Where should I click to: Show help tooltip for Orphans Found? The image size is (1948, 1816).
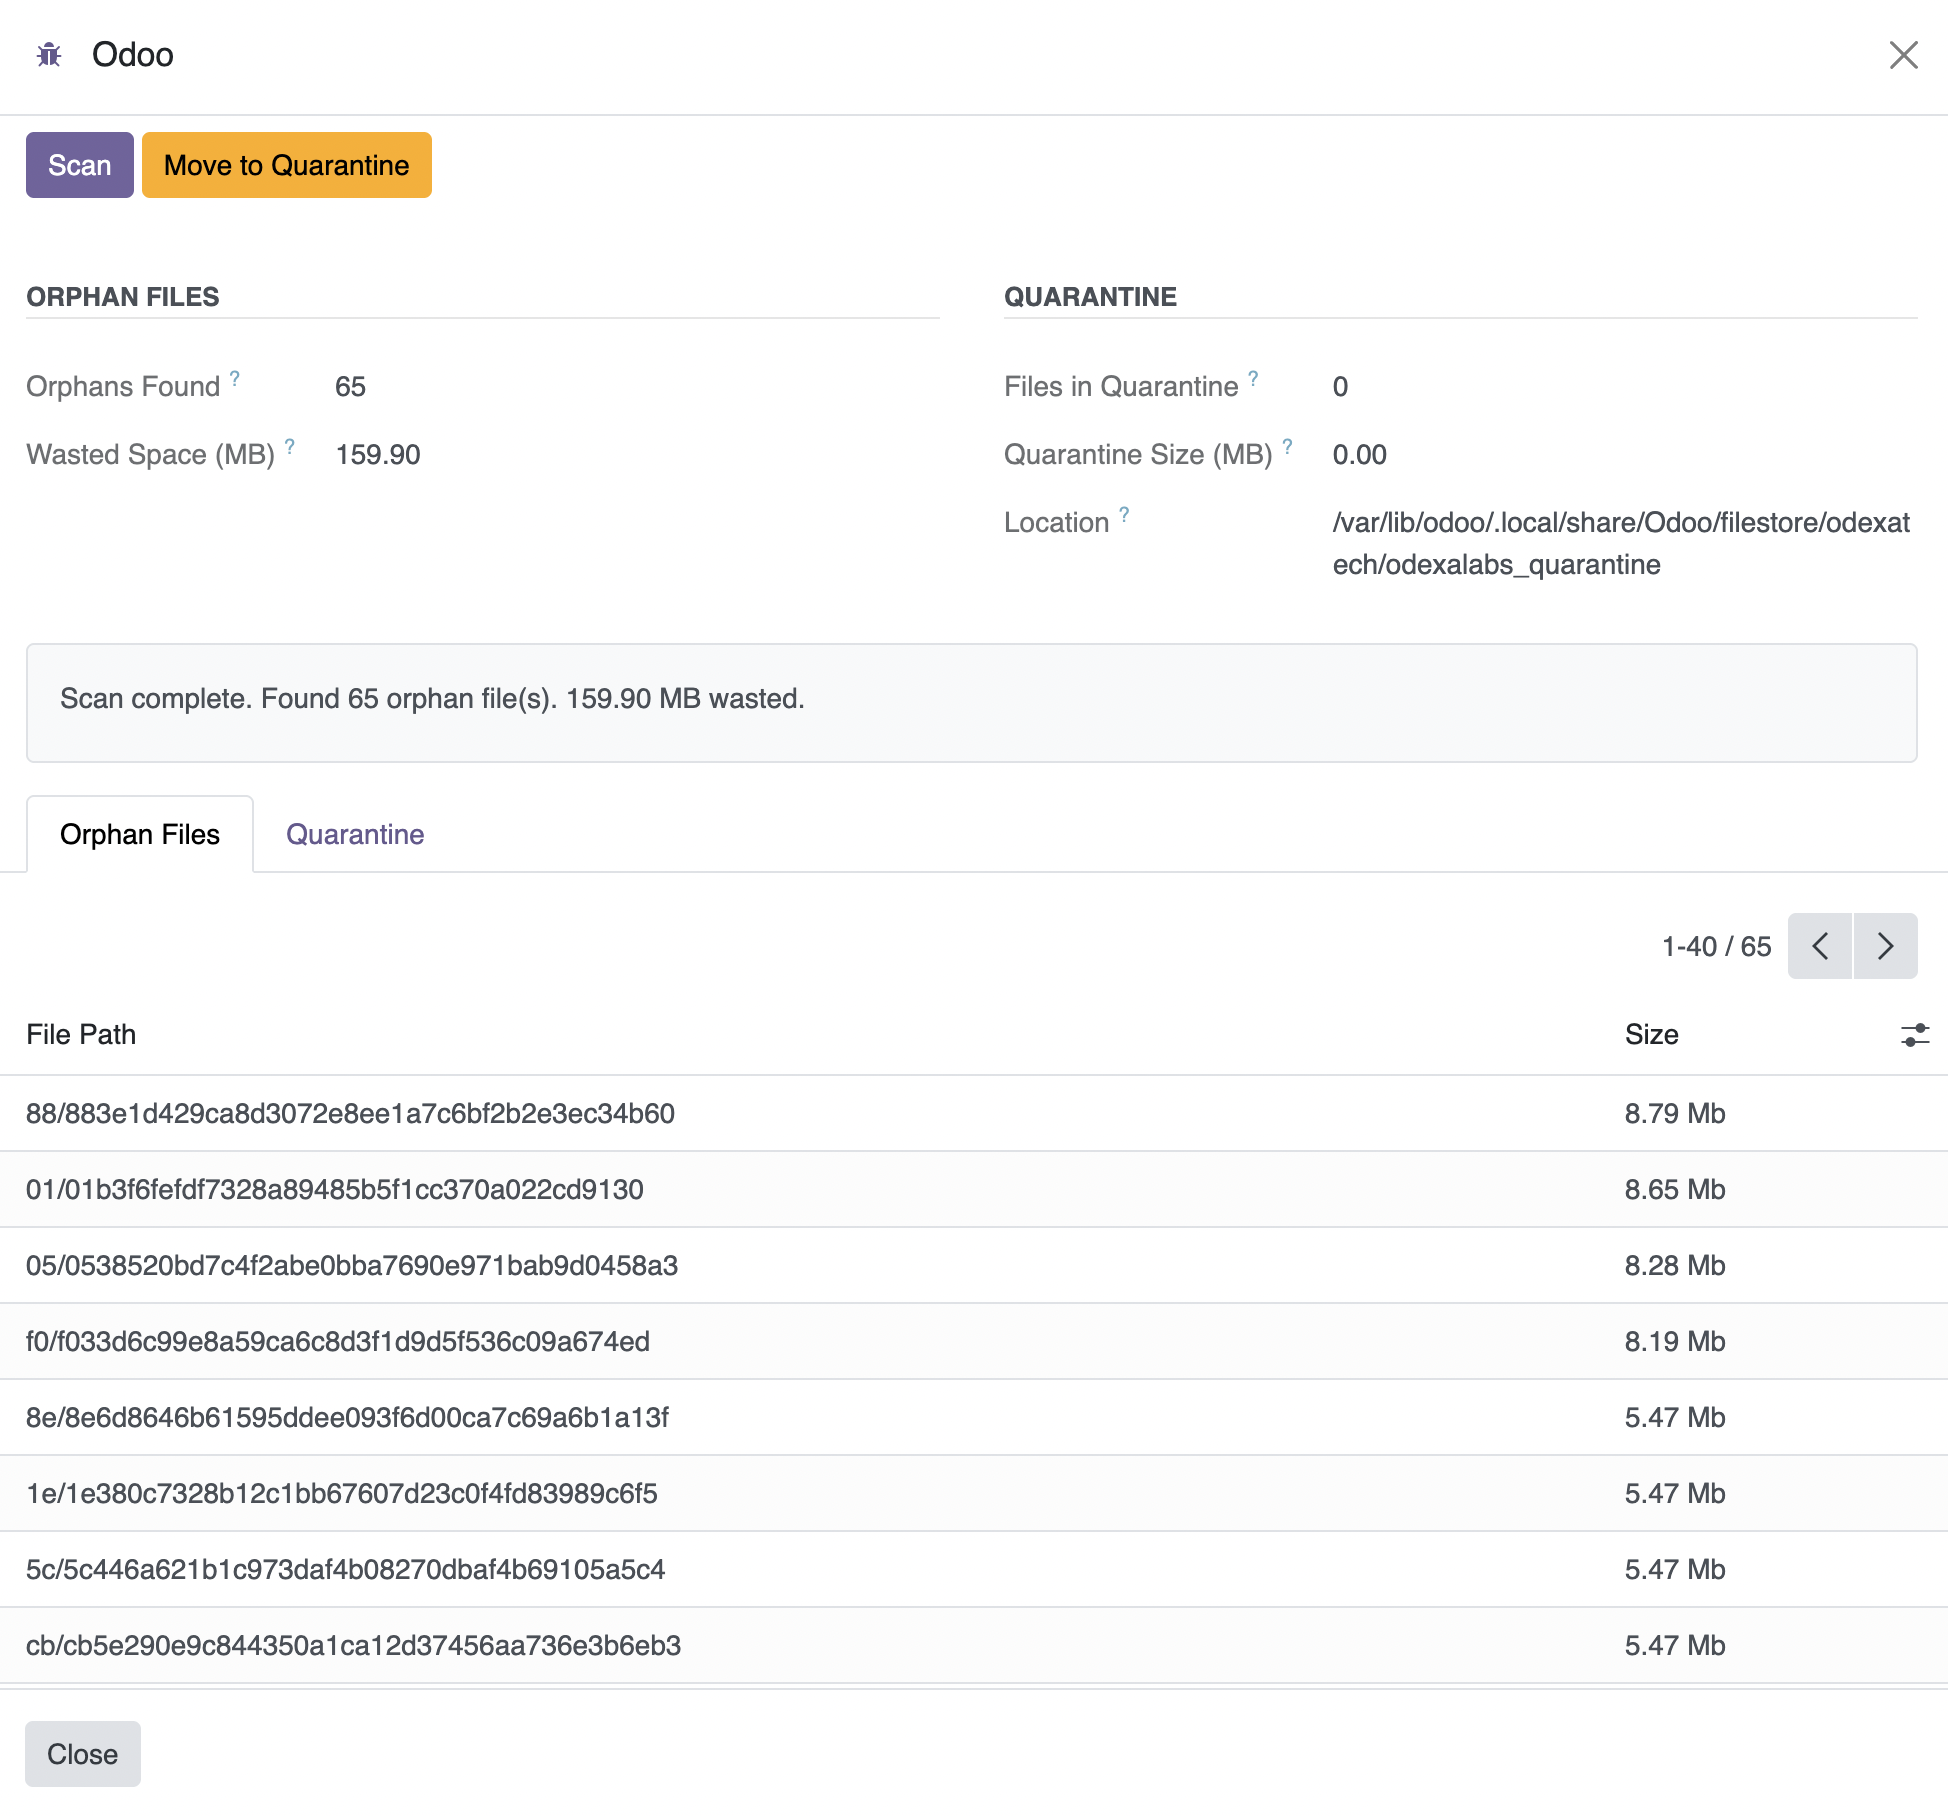pyautogui.click(x=235, y=378)
